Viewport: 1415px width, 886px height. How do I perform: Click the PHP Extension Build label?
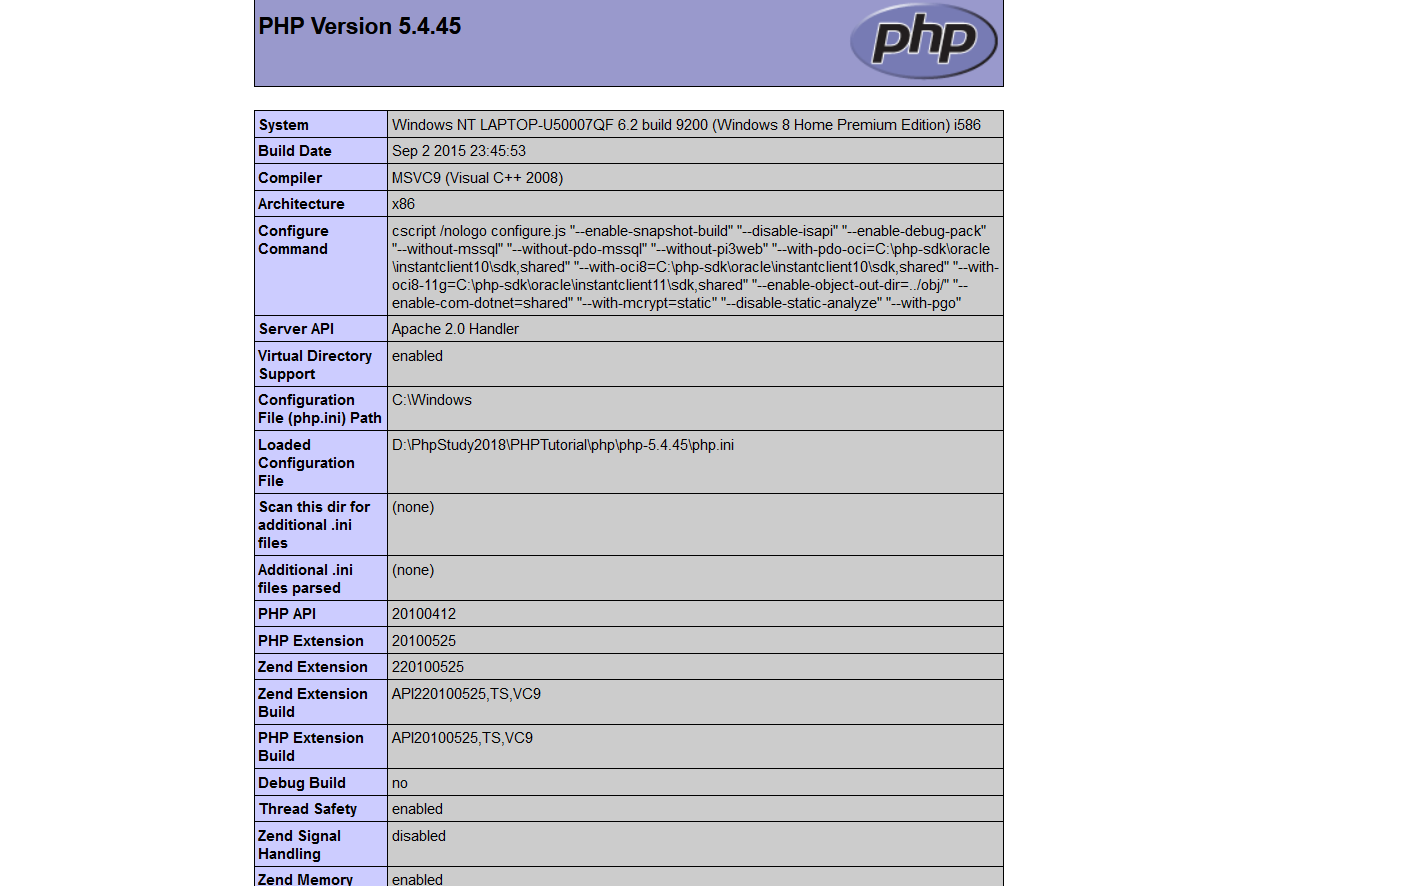[x=311, y=747]
